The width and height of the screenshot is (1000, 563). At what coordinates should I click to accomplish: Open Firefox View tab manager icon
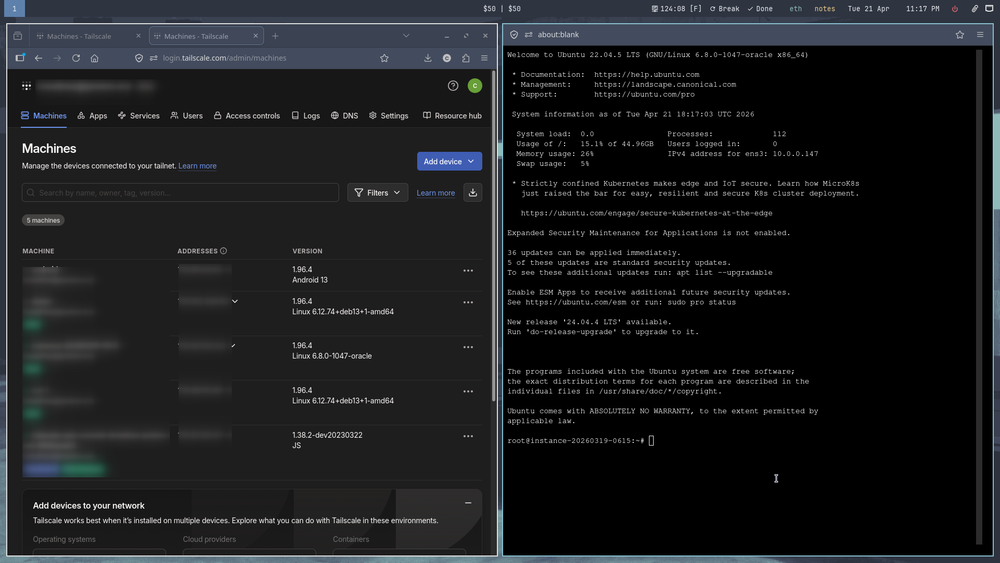coord(18,36)
